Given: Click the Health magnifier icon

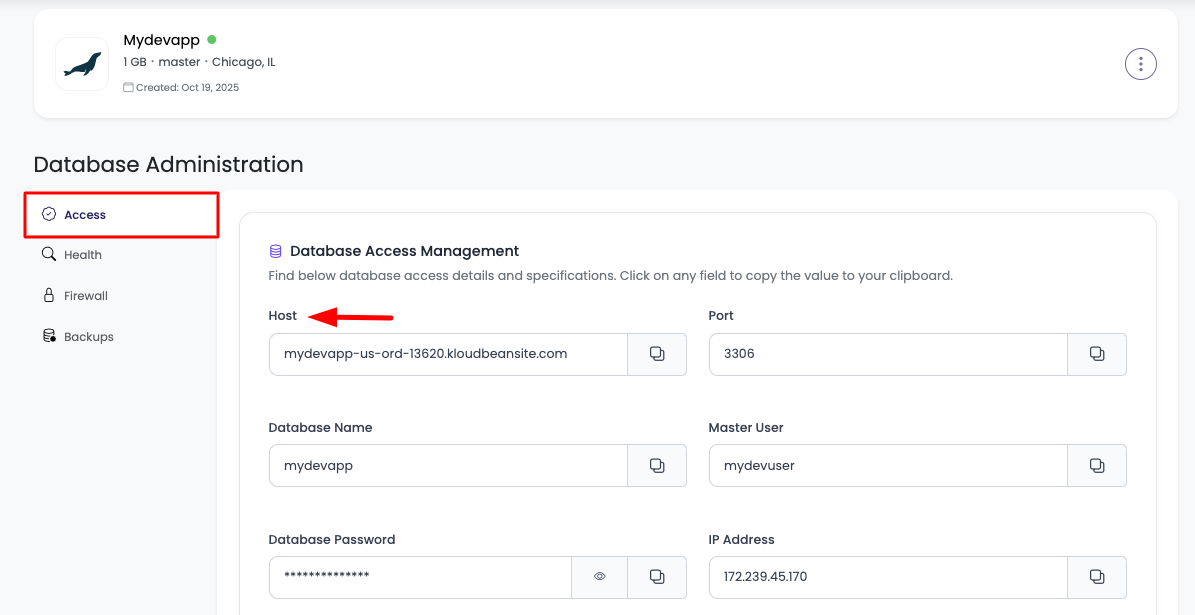Looking at the screenshot, I should click(48, 254).
